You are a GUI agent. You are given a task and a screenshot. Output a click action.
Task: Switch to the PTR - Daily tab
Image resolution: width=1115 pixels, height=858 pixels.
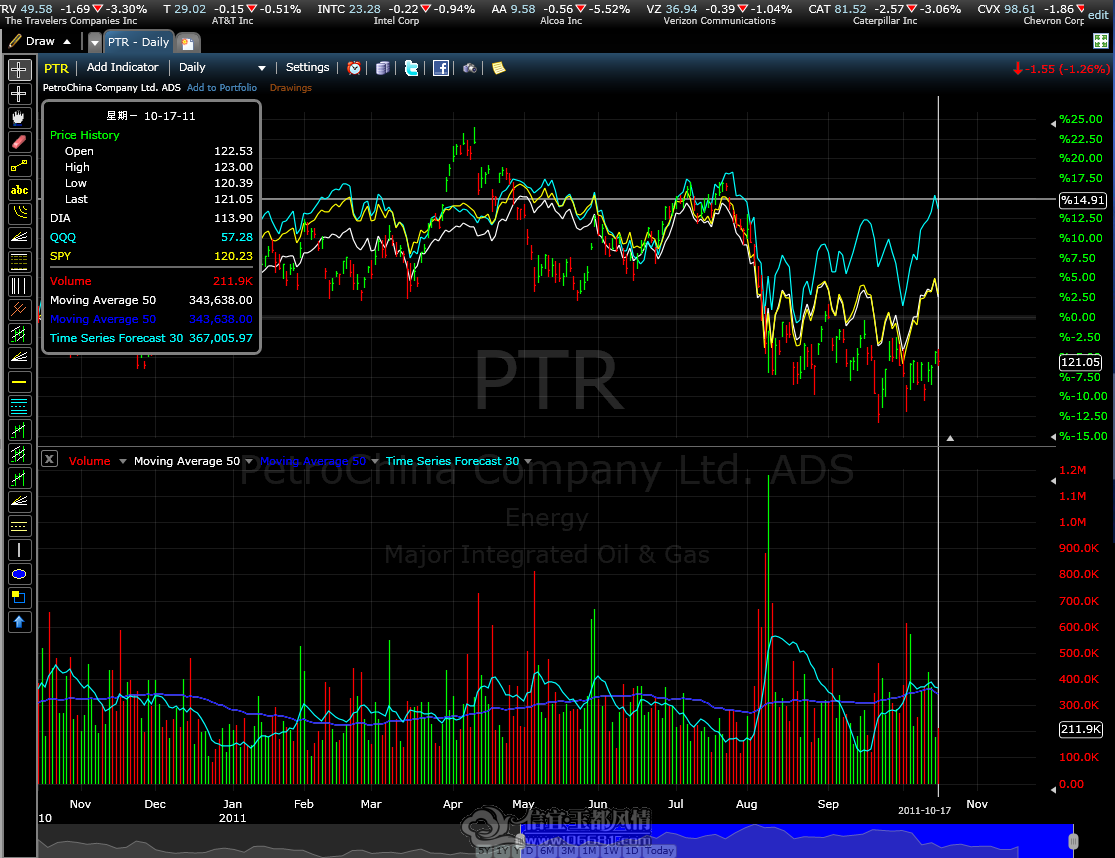point(139,42)
